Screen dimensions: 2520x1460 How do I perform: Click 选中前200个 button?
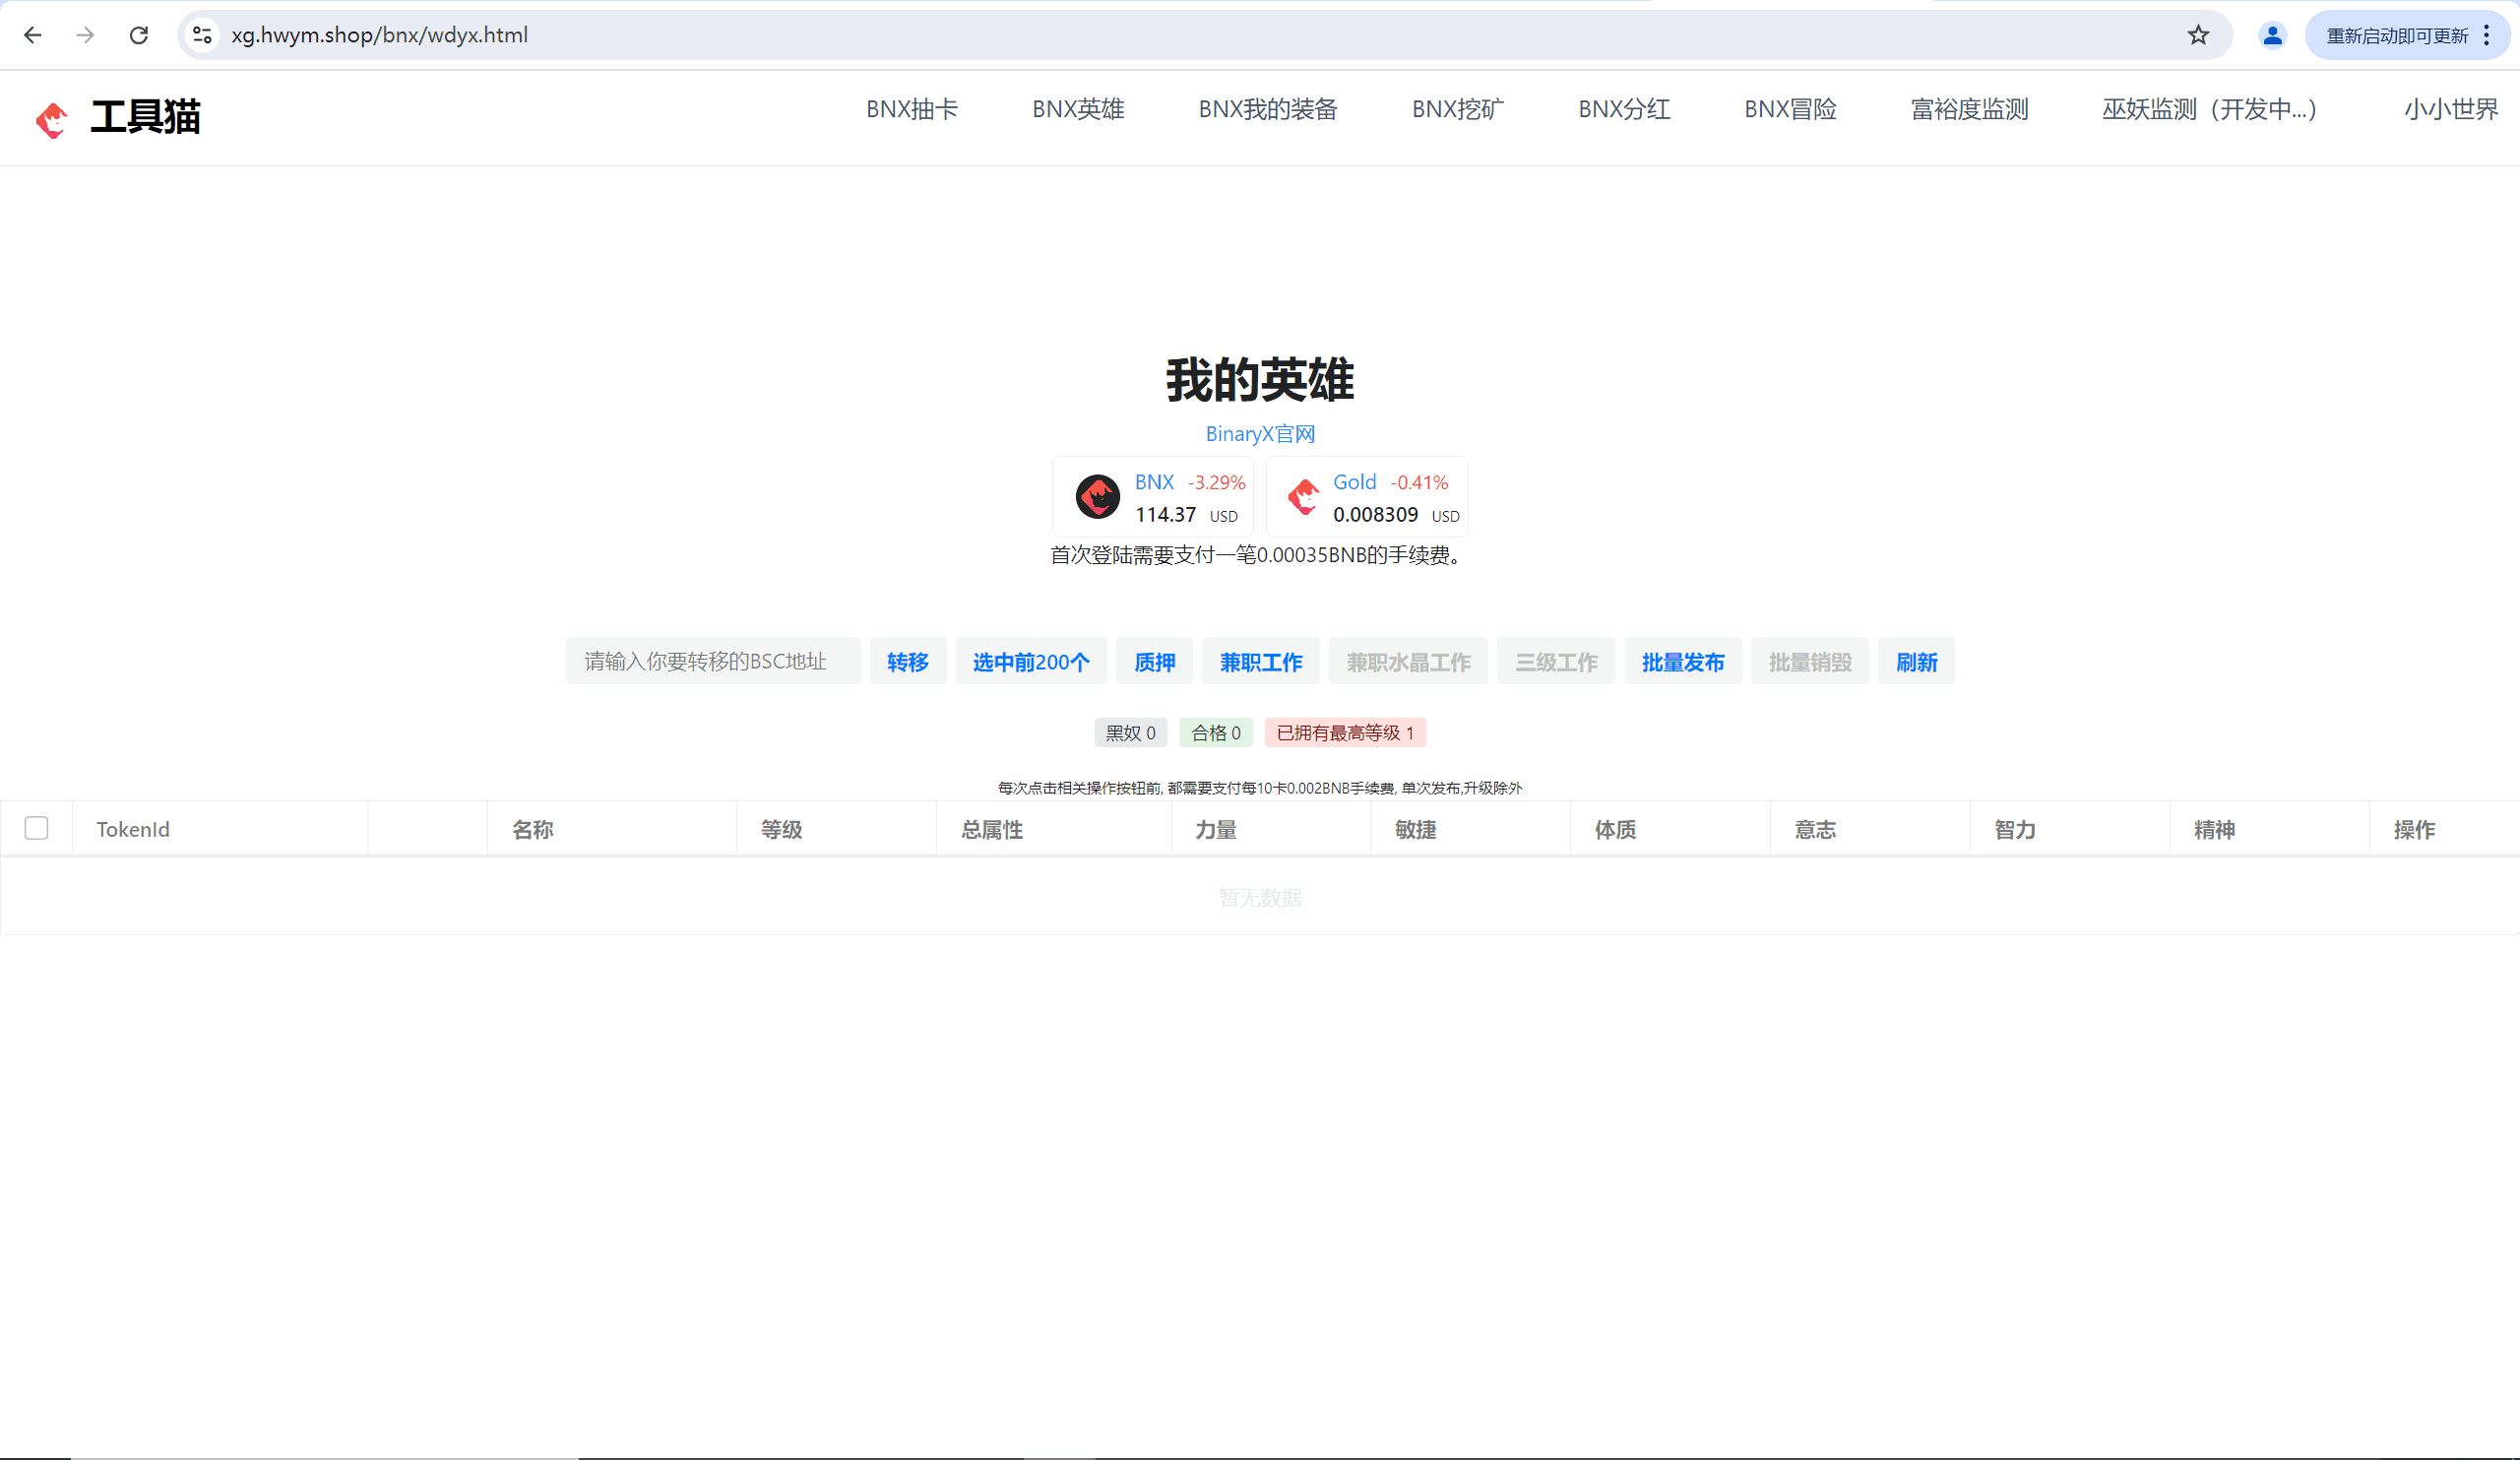coord(1030,662)
